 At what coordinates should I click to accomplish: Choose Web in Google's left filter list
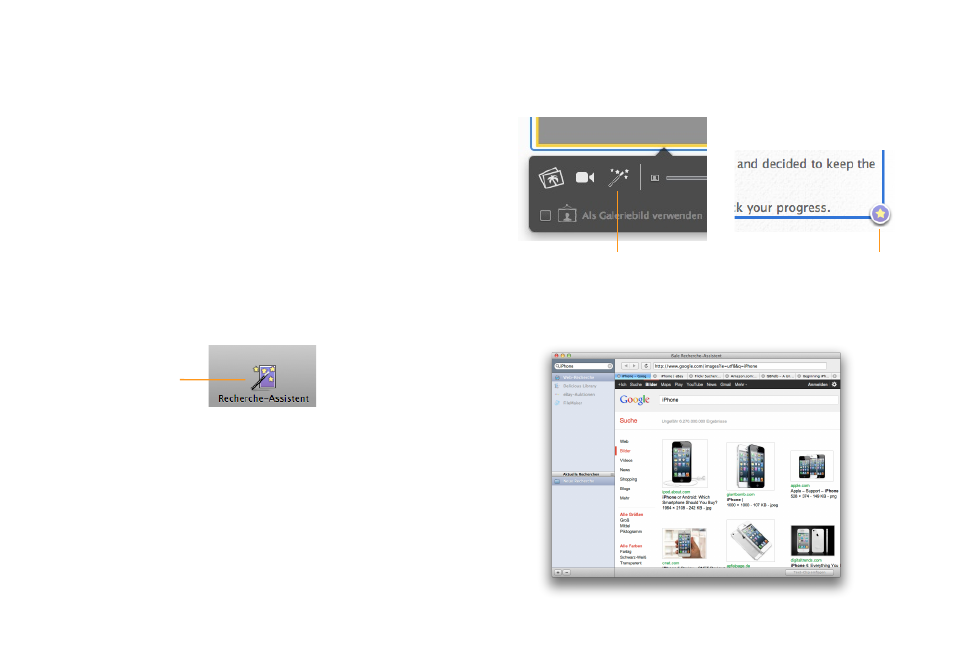pyautogui.click(x=624, y=442)
